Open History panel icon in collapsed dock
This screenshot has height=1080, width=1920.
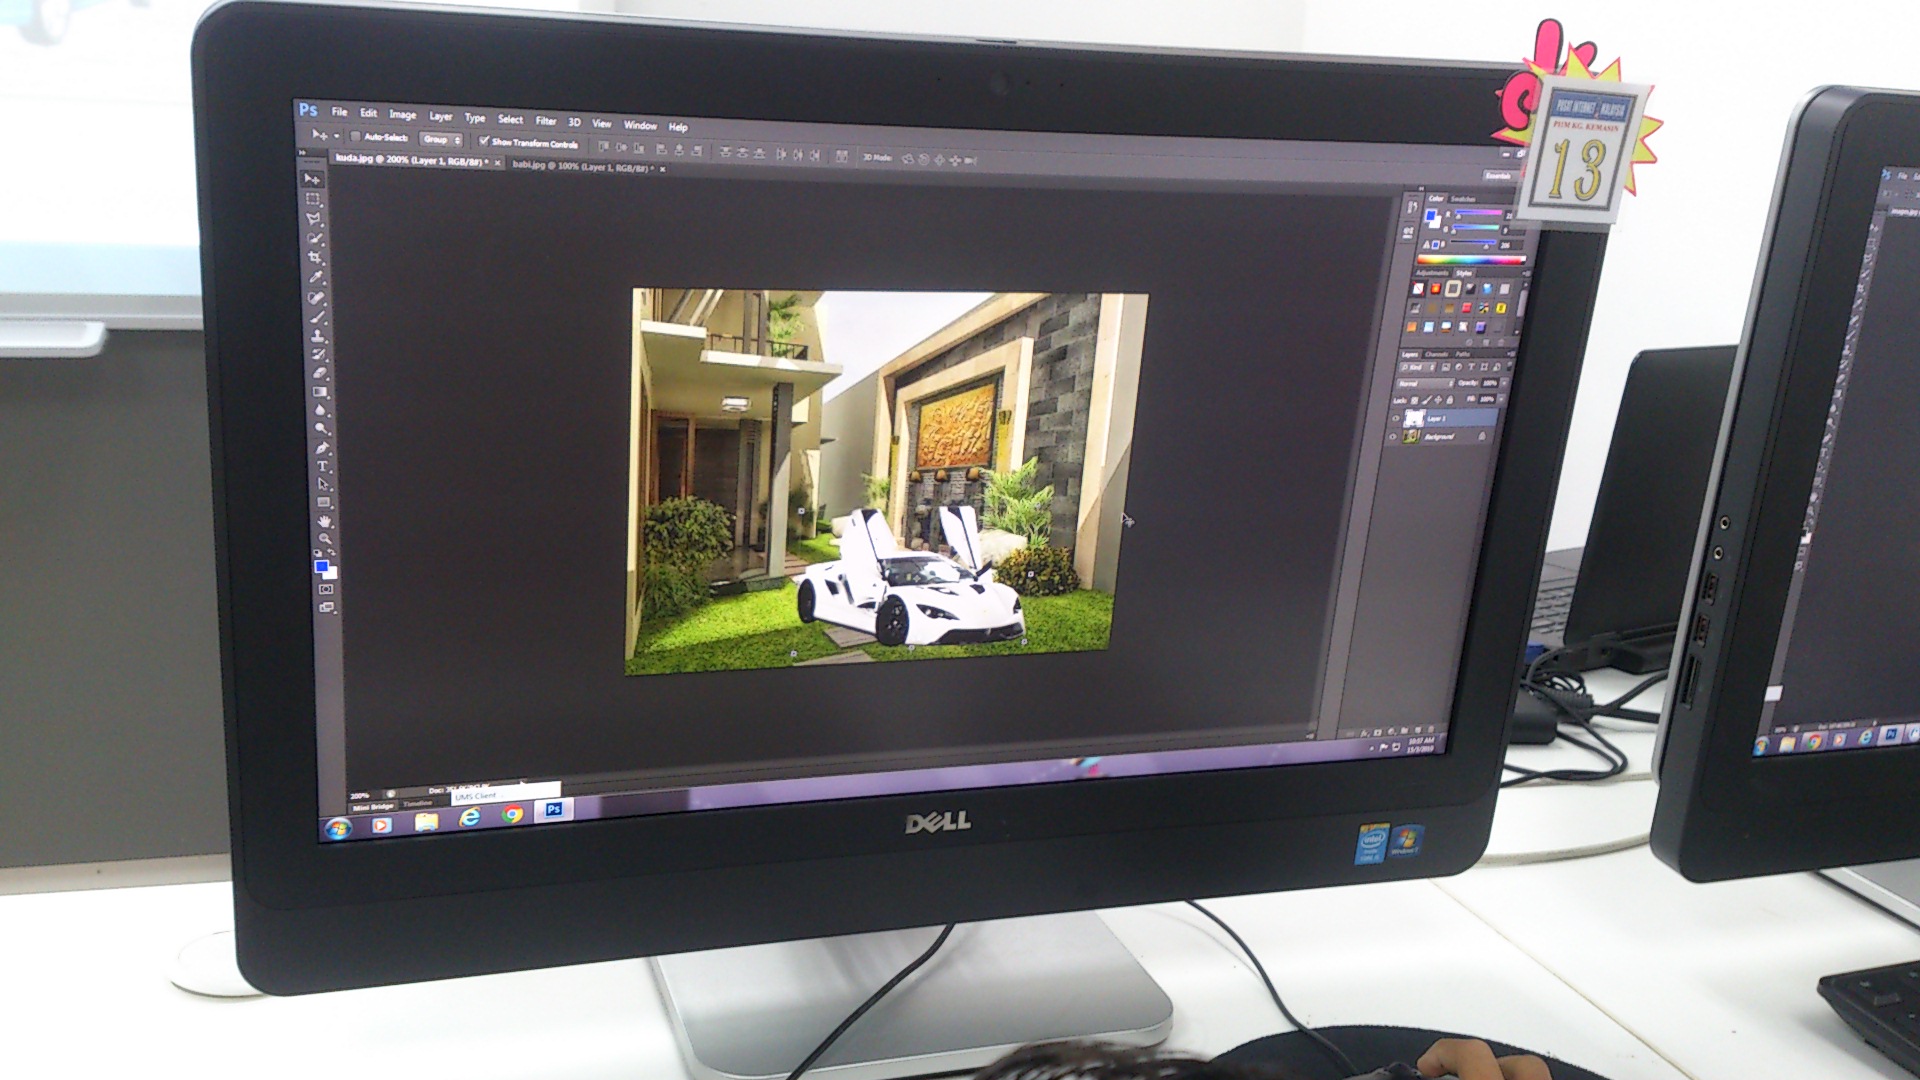[1411, 207]
